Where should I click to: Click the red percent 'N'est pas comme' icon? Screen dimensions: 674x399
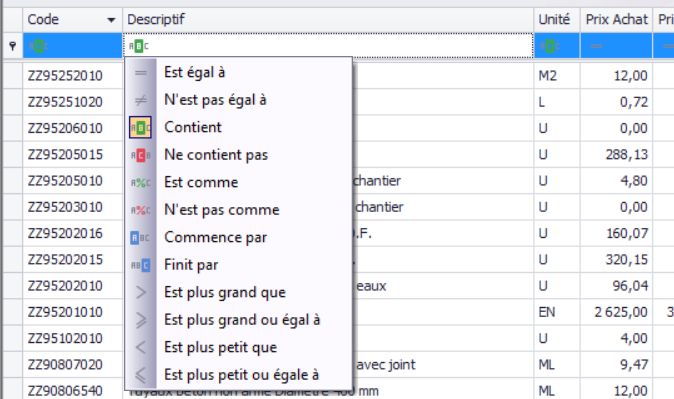click(x=141, y=210)
